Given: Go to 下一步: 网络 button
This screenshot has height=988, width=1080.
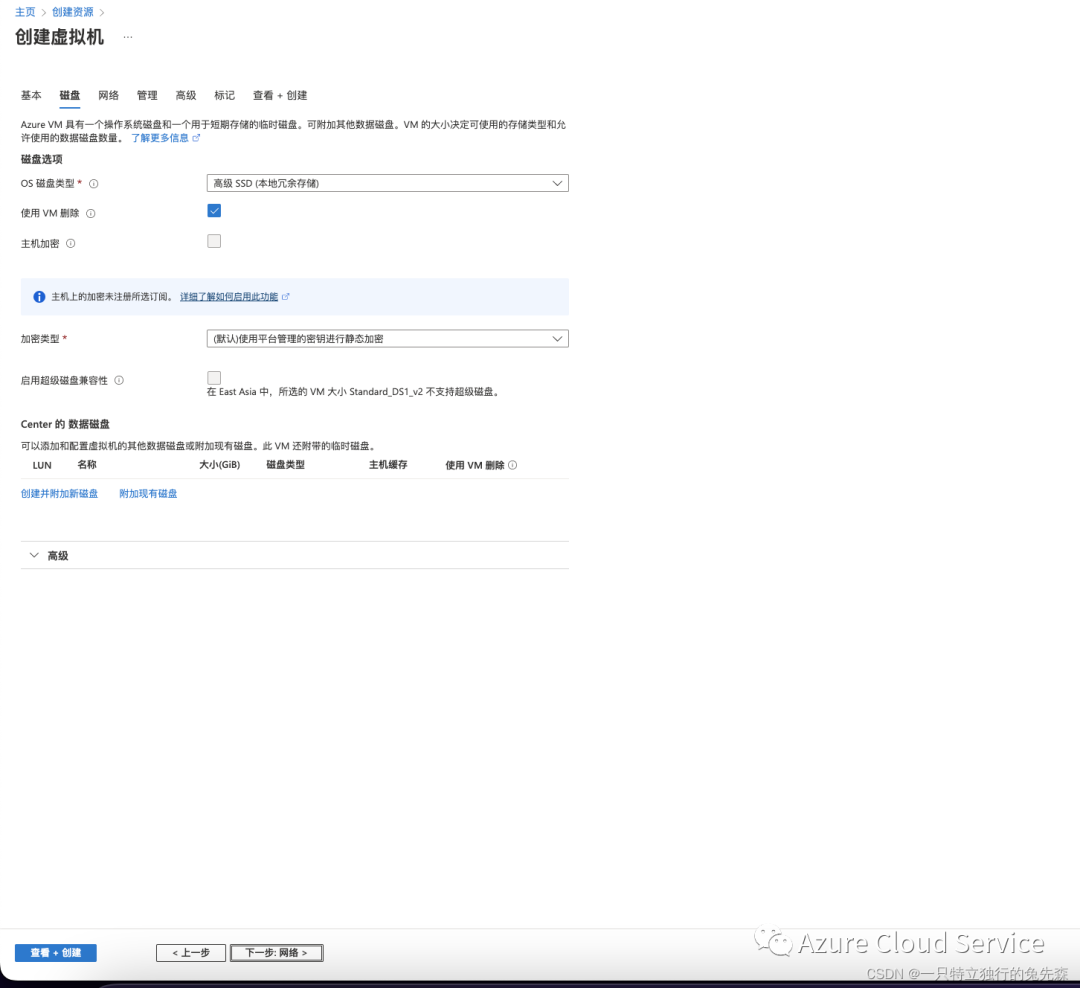Looking at the screenshot, I should click(276, 953).
